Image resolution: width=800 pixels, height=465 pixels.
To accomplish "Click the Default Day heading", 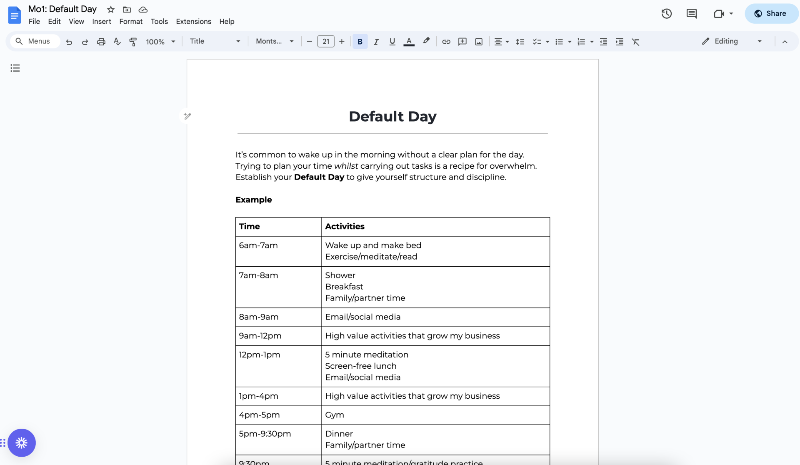I will [x=392, y=116].
